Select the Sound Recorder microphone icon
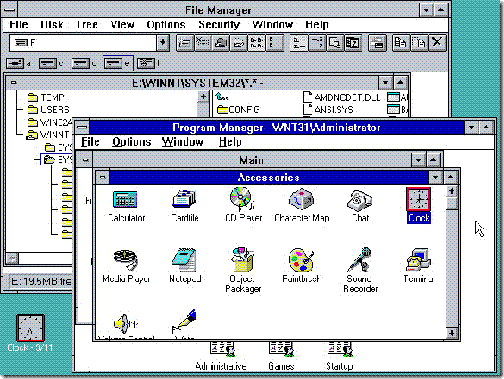The height and width of the screenshot is (379, 504). click(359, 259)
